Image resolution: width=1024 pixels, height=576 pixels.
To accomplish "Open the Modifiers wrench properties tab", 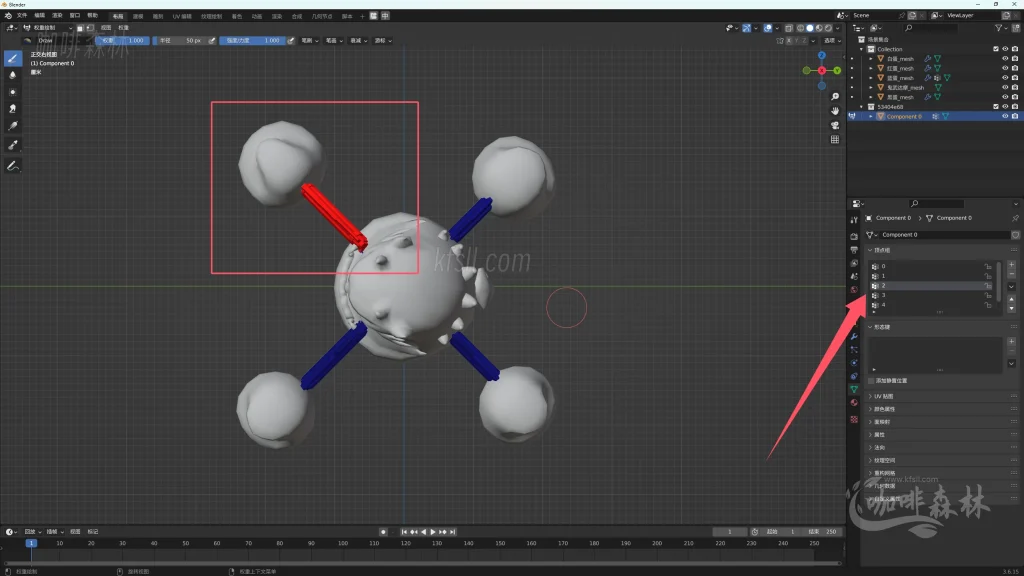I will (854, 336).
